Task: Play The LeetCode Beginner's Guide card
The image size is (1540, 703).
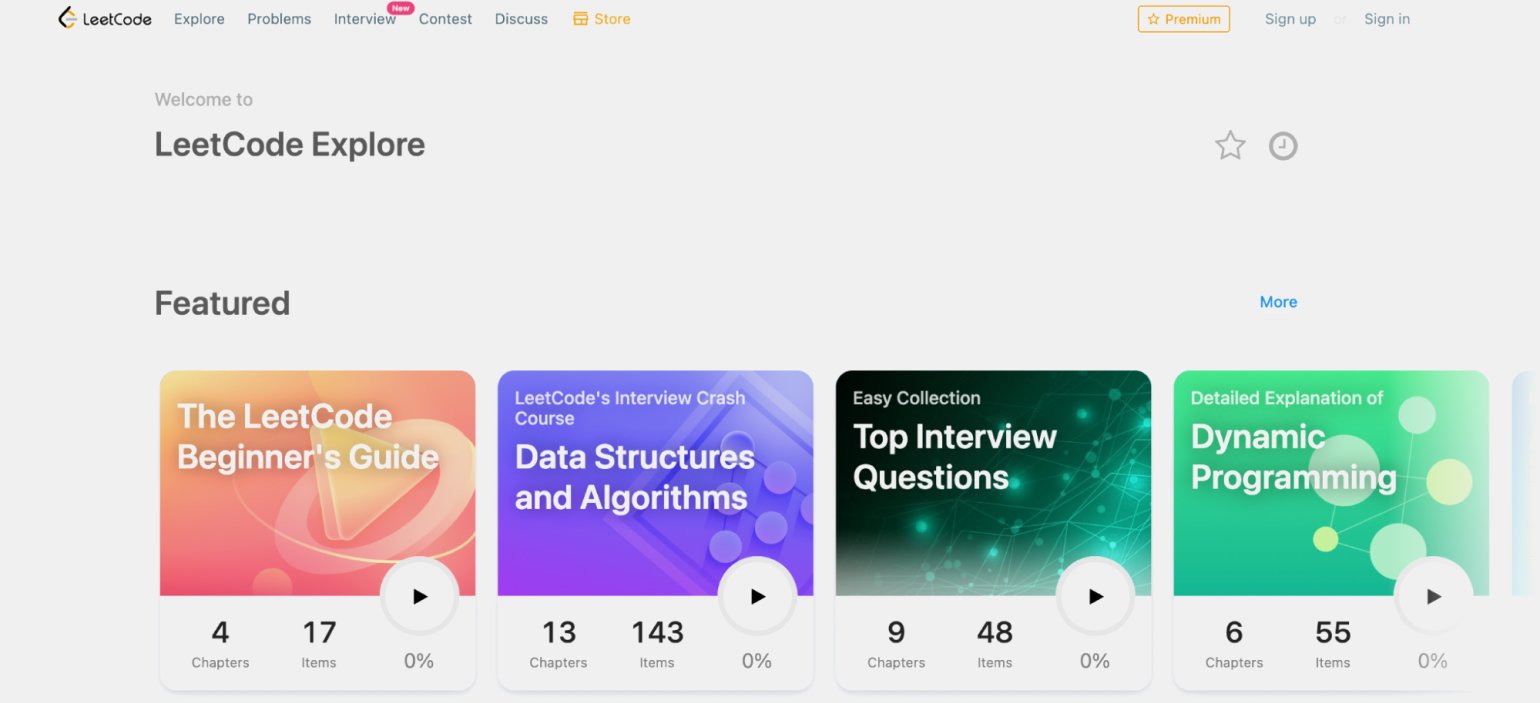Action: [x=420, y=596]
